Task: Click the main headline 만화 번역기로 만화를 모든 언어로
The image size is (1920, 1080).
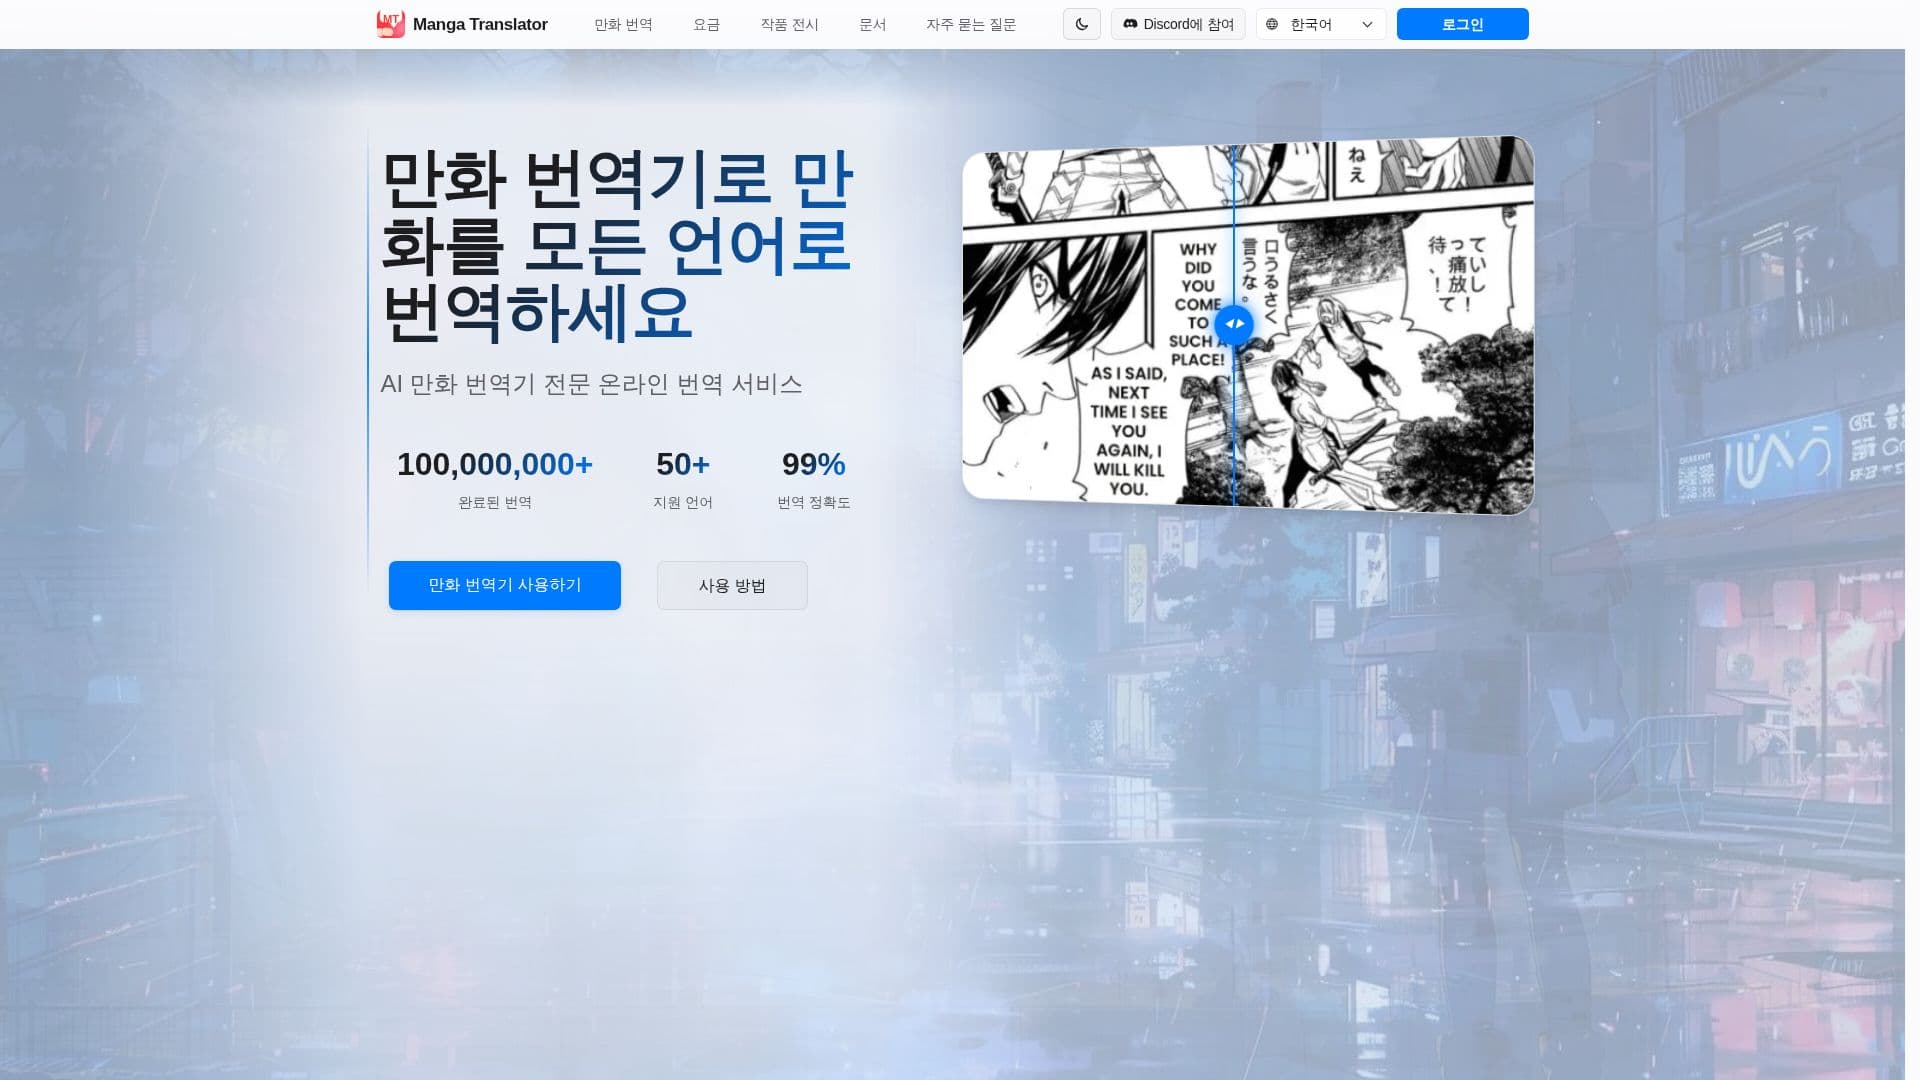Action: (617, 245)
